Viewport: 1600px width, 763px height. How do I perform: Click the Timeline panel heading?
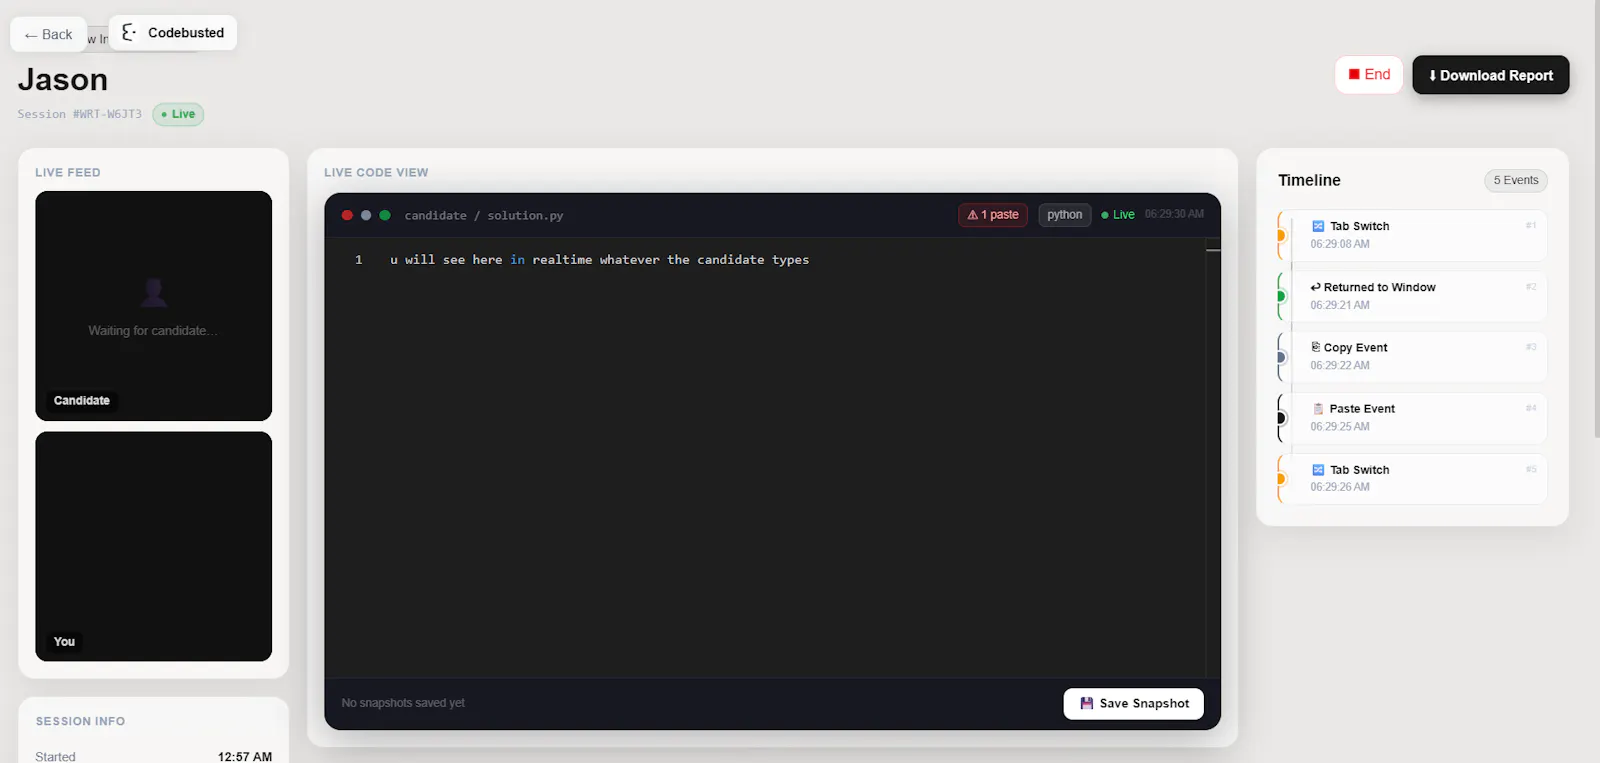coord(1309,181)
